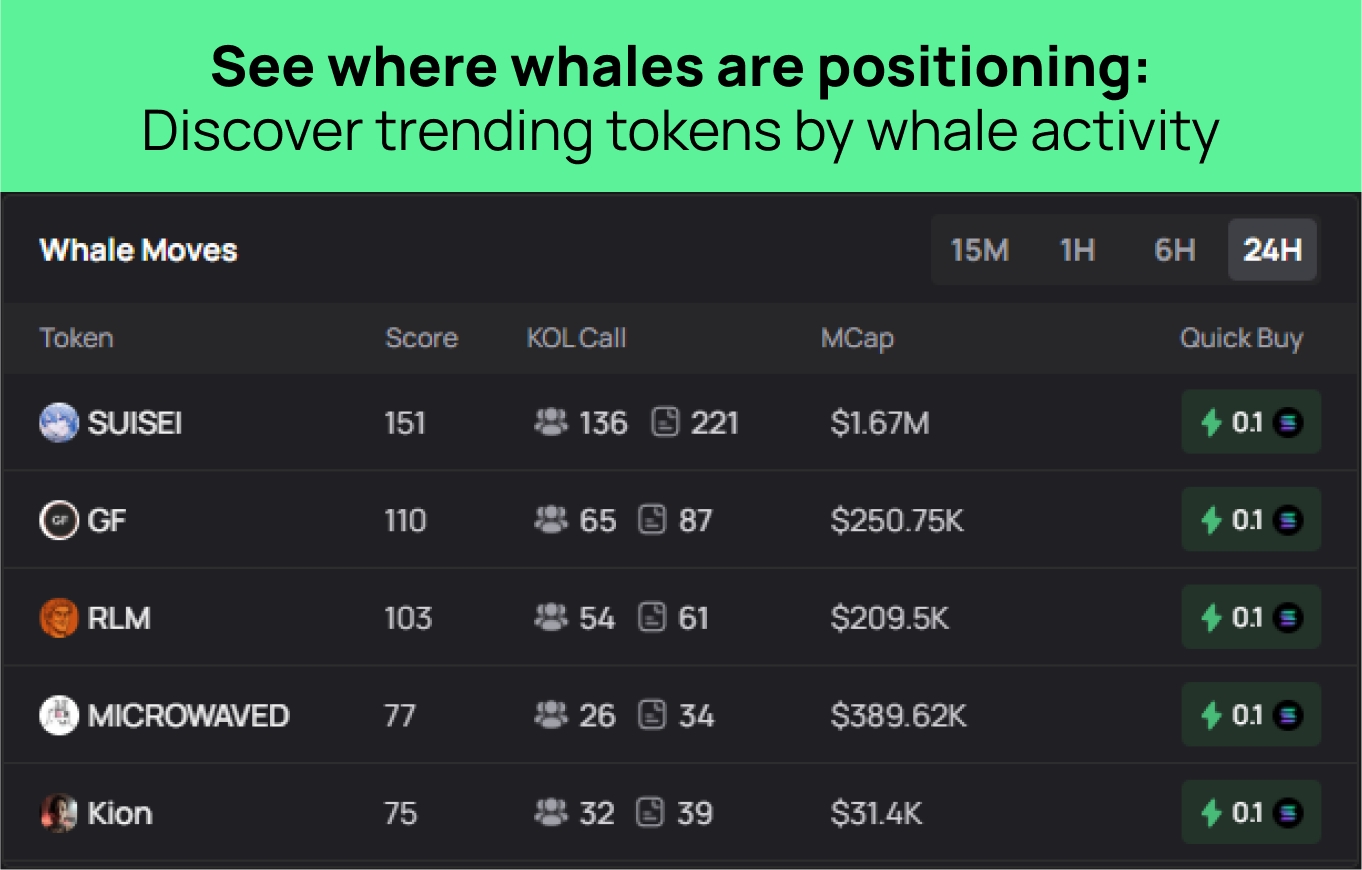This screenshot has width=1362, height=870.
Task: Click the KOL people icon for SUISEI
Action: coord(551,423)
